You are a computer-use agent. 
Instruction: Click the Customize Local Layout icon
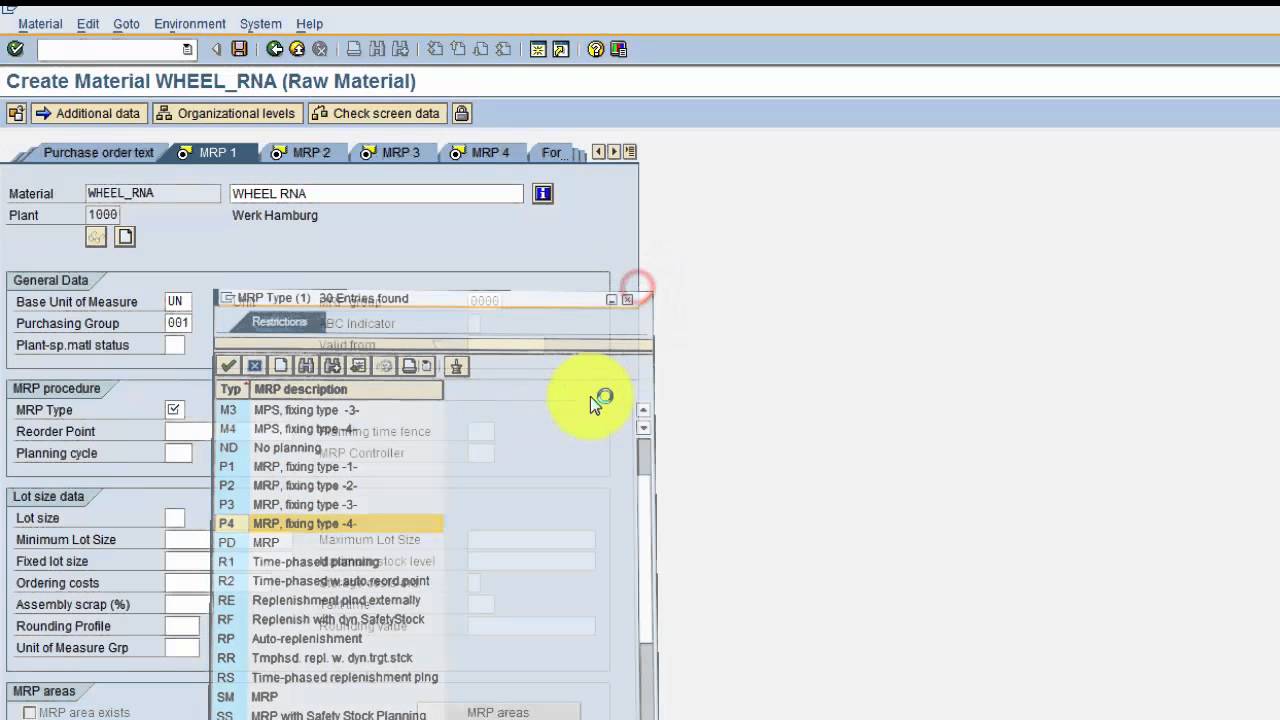618,49
